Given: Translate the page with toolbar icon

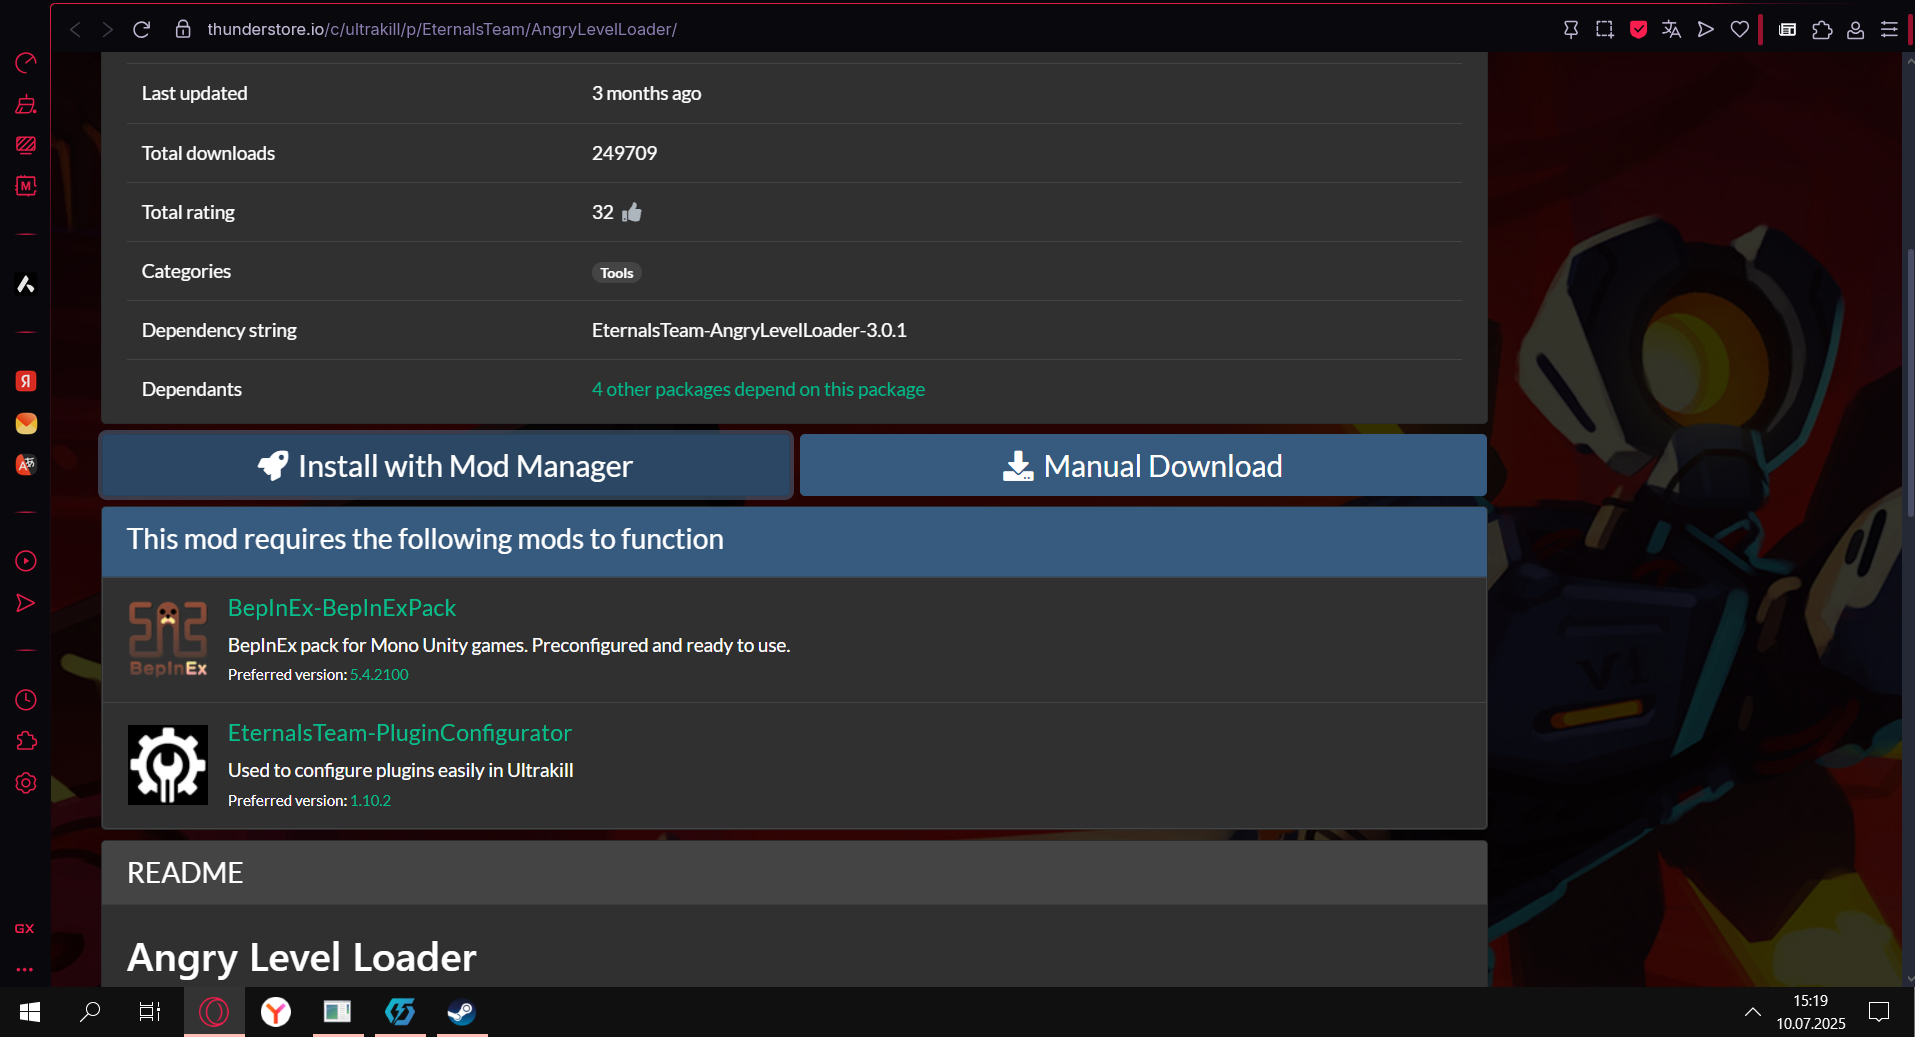Looking at the screenshot, I should [1672, 30].
